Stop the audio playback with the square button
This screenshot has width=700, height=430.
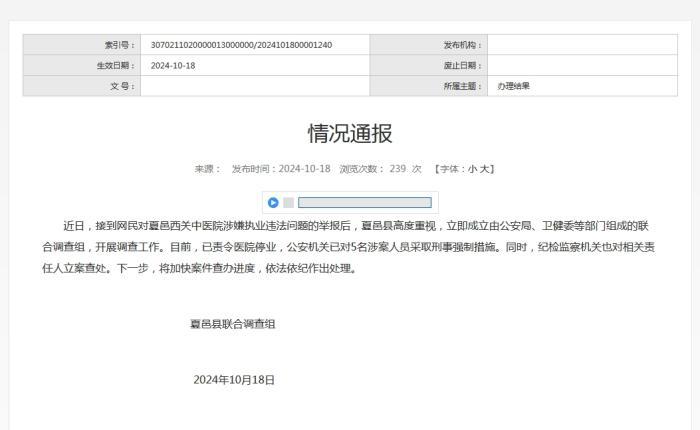[288, 203]
